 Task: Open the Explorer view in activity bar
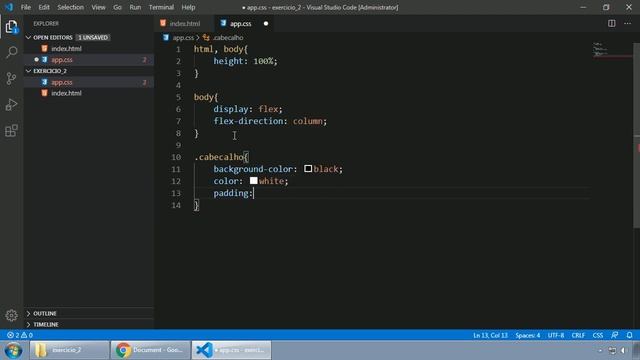tap(11, 27)
